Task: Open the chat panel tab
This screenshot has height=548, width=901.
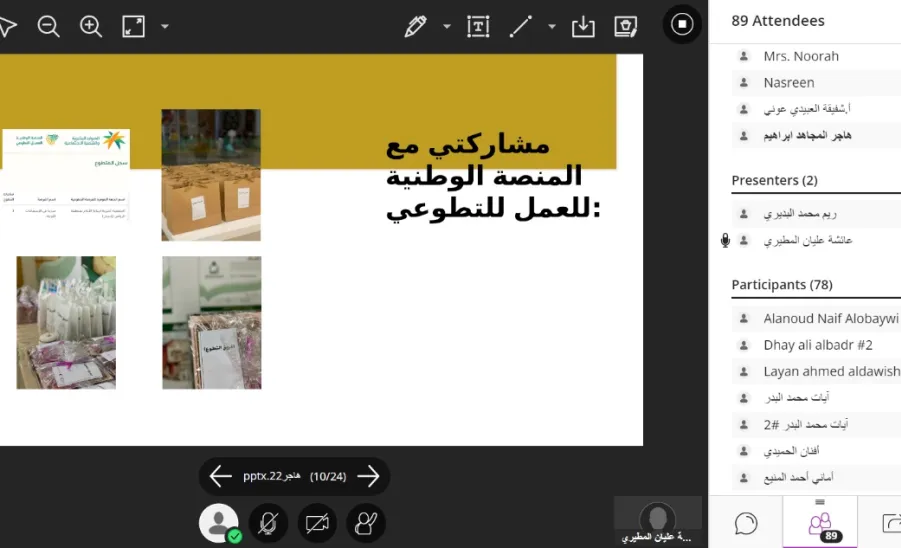Action: click(746, 523)
